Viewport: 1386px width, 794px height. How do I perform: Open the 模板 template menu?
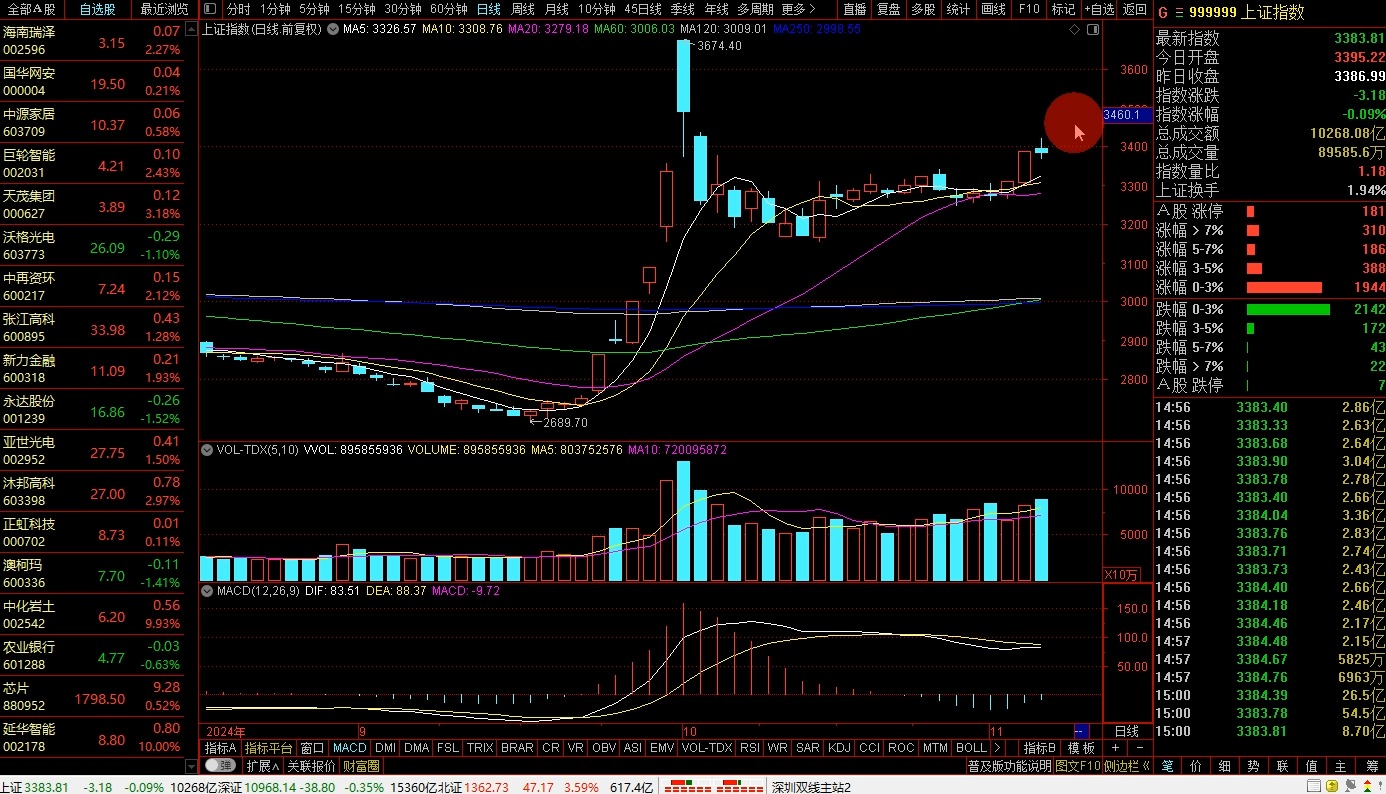pyautogui.click(x=1082, y=748)
